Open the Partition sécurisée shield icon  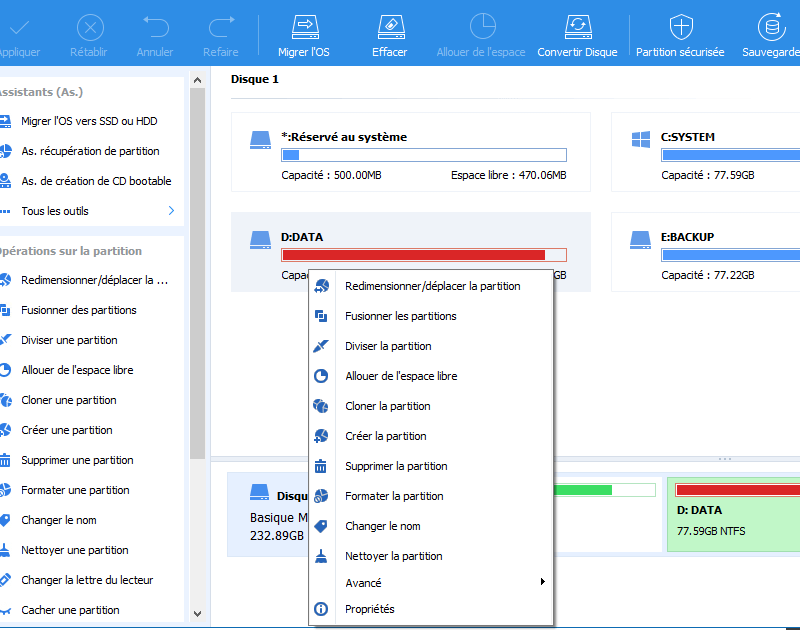pyautogui.click(x=681, y=27)
